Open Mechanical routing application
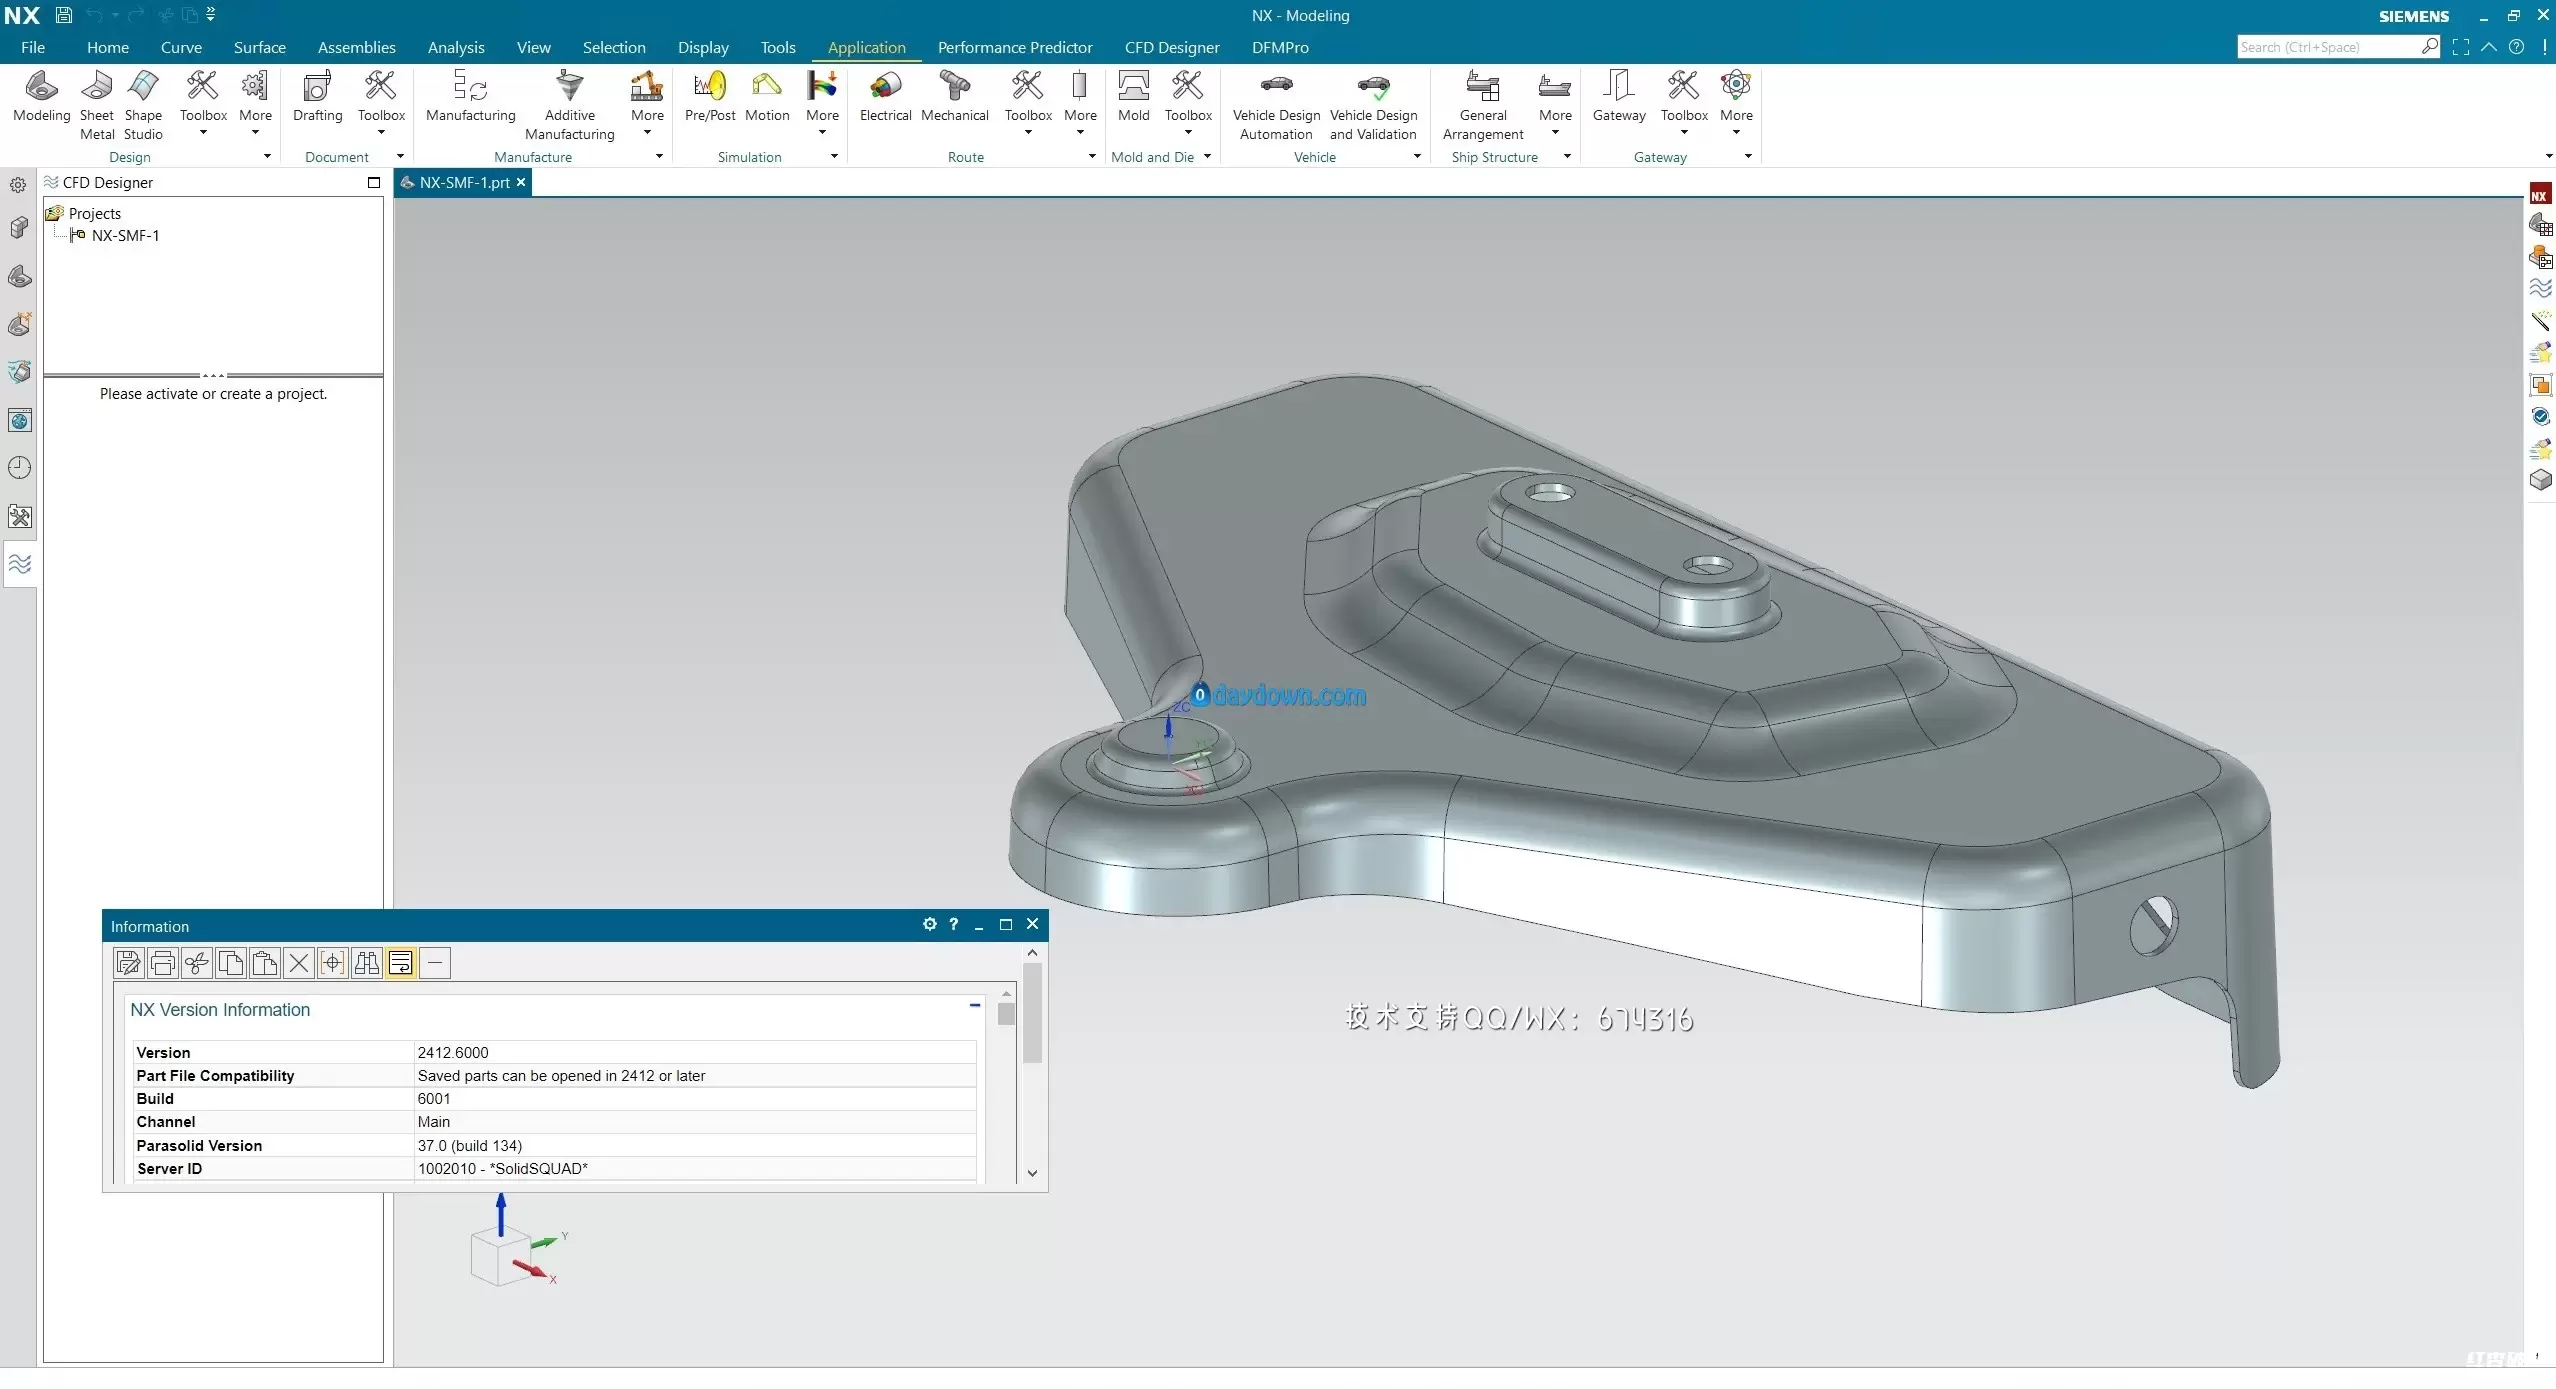The height and width of the screenshot is (1389, 2556). click(955, 97)
